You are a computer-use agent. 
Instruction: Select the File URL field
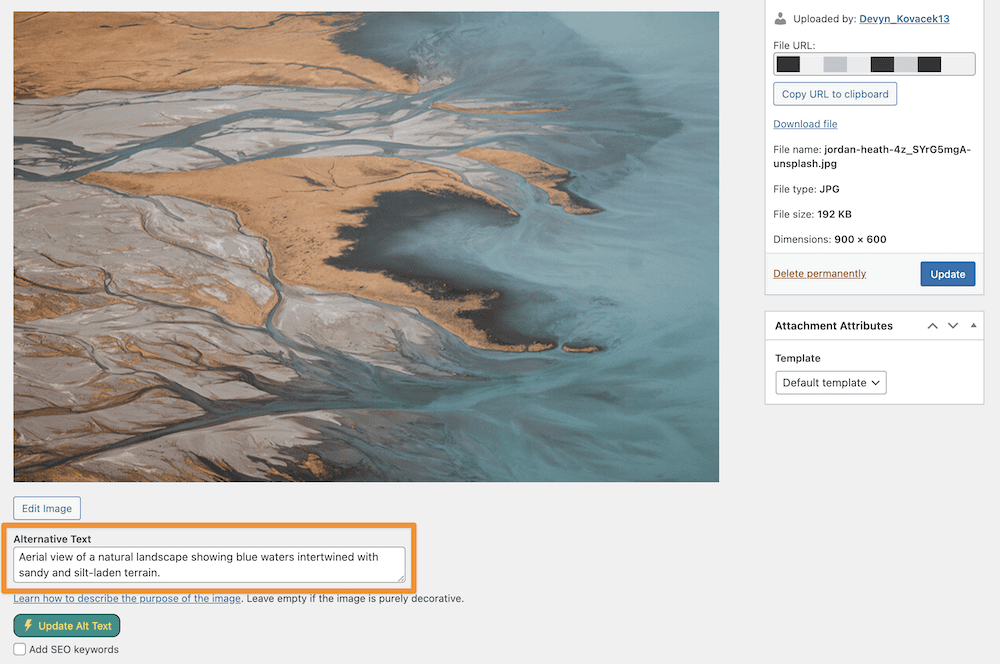(x=875, y=63)
